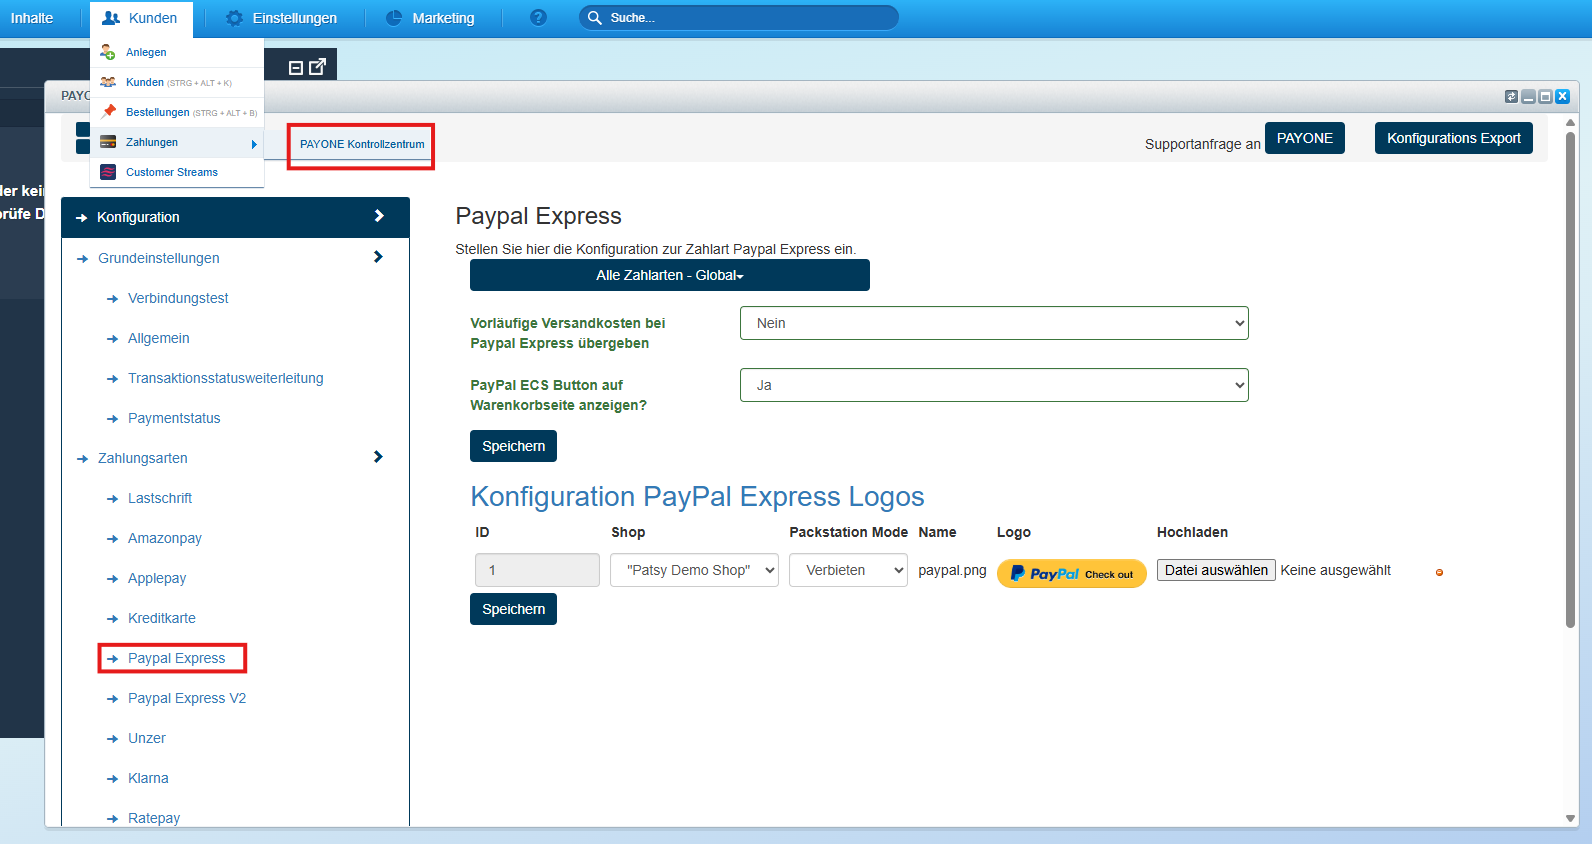Open Ratepay payment settings
This screenshot has width=1592, height=844.
tap(154, 818)
